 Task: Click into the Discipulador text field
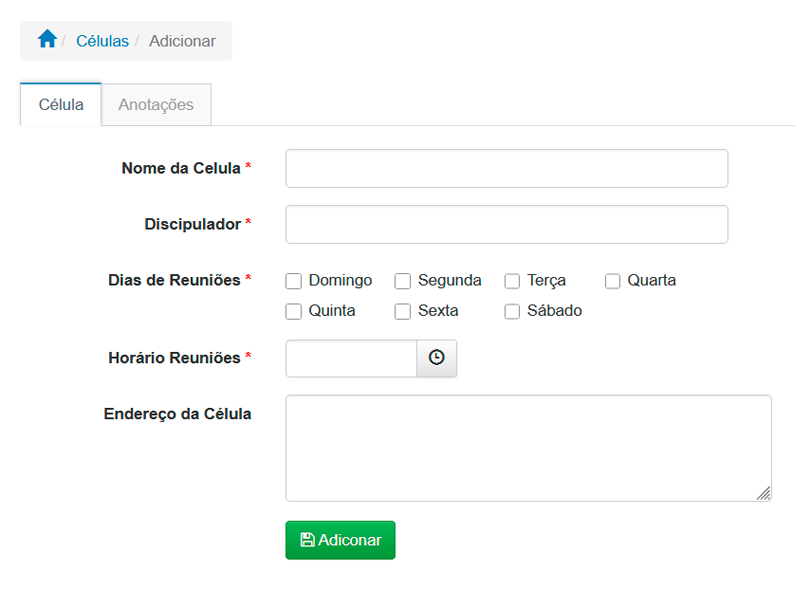point(506,224)
